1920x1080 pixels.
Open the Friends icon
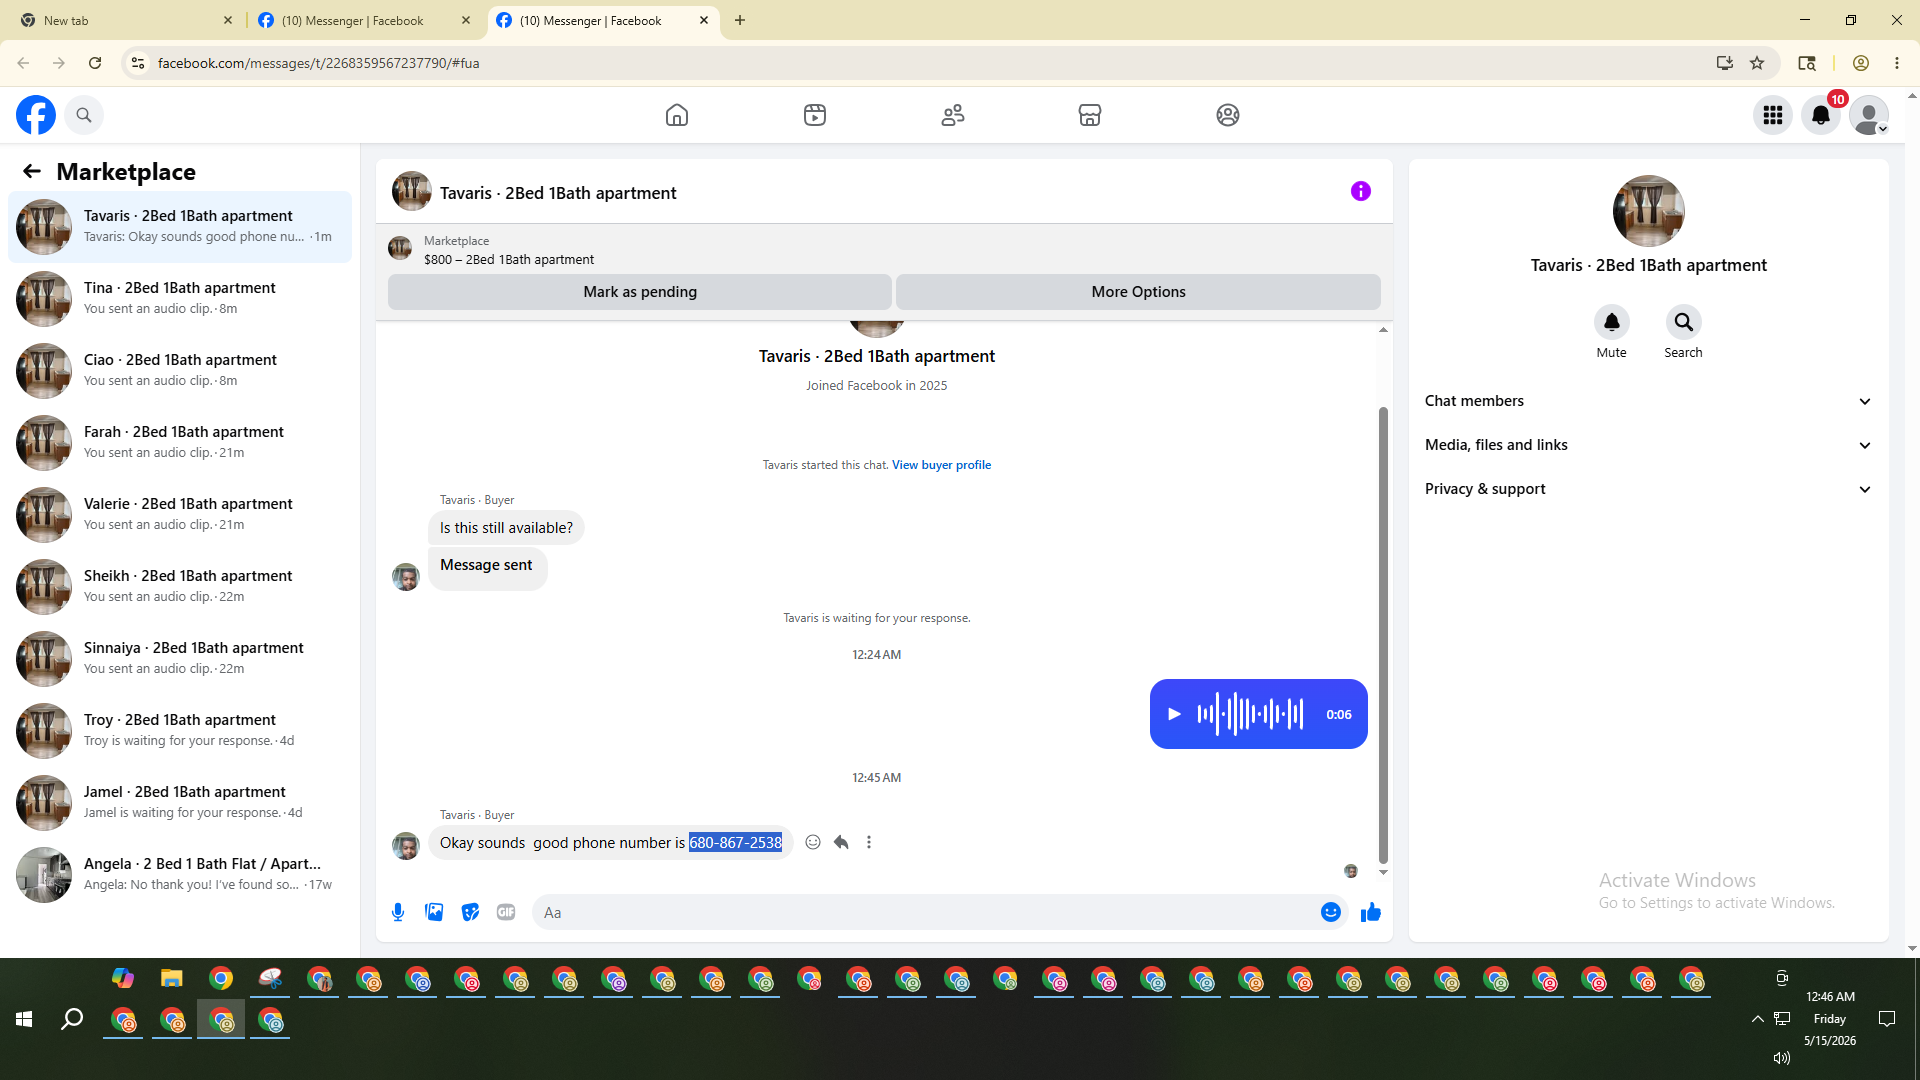coord(953,115)
